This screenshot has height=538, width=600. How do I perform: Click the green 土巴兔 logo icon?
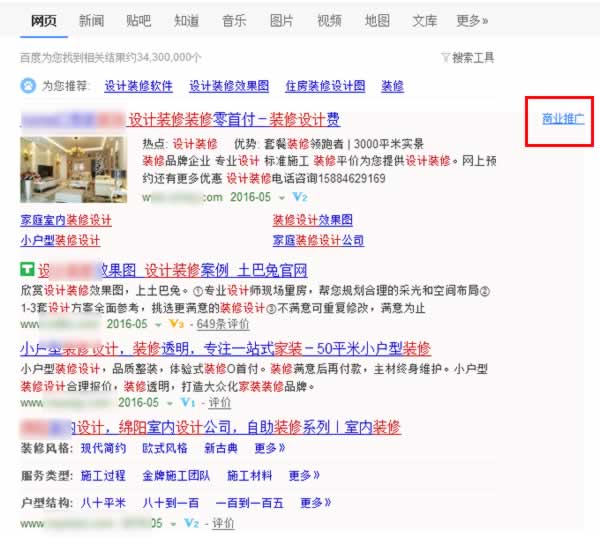[x=27, y=270]
